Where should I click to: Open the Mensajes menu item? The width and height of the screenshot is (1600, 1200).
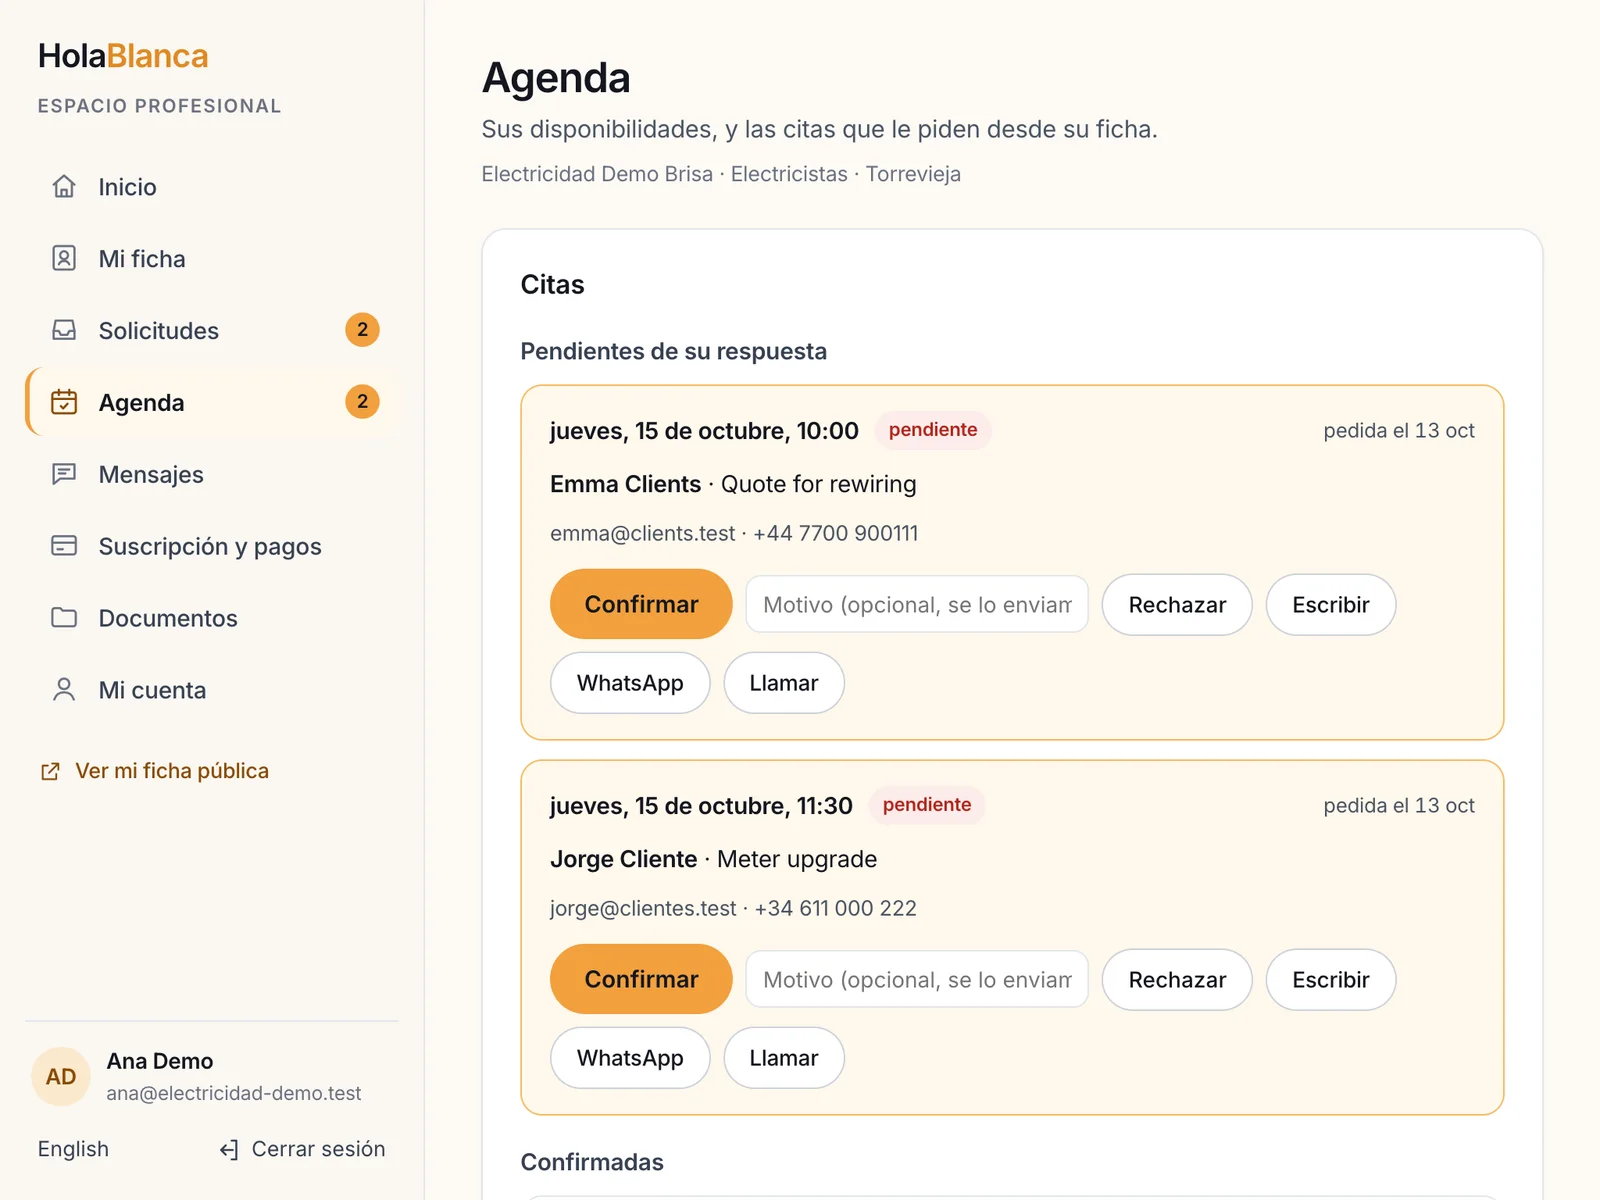point(212,475)
